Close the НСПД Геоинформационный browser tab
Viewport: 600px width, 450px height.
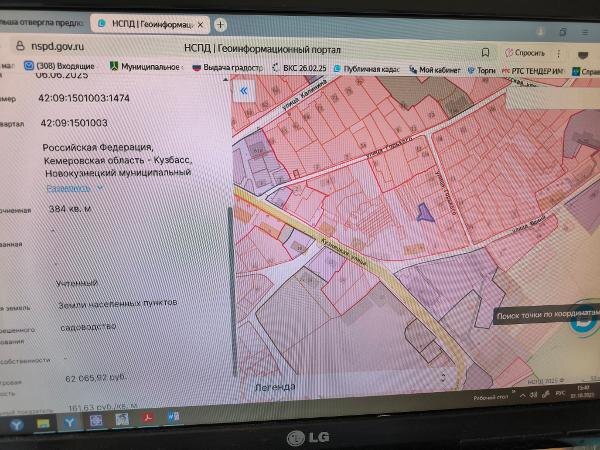tap(200, 24)
